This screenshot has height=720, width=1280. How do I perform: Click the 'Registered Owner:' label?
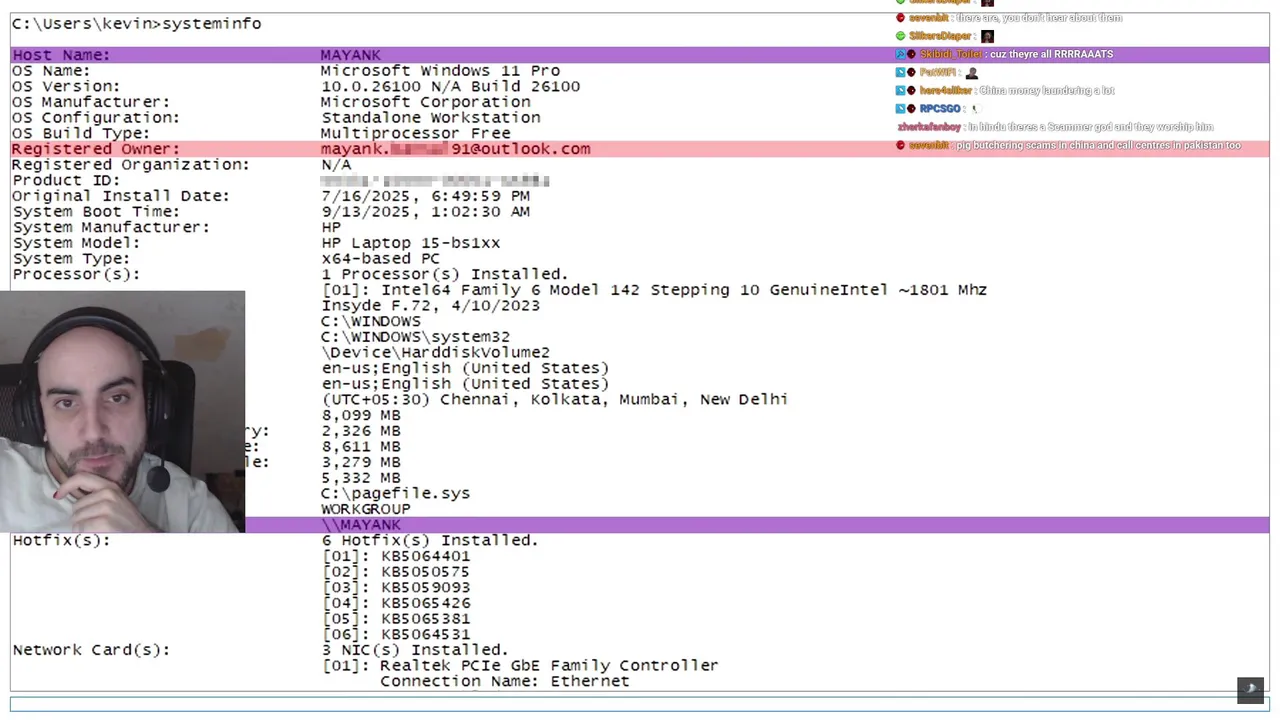pos(96,149)
